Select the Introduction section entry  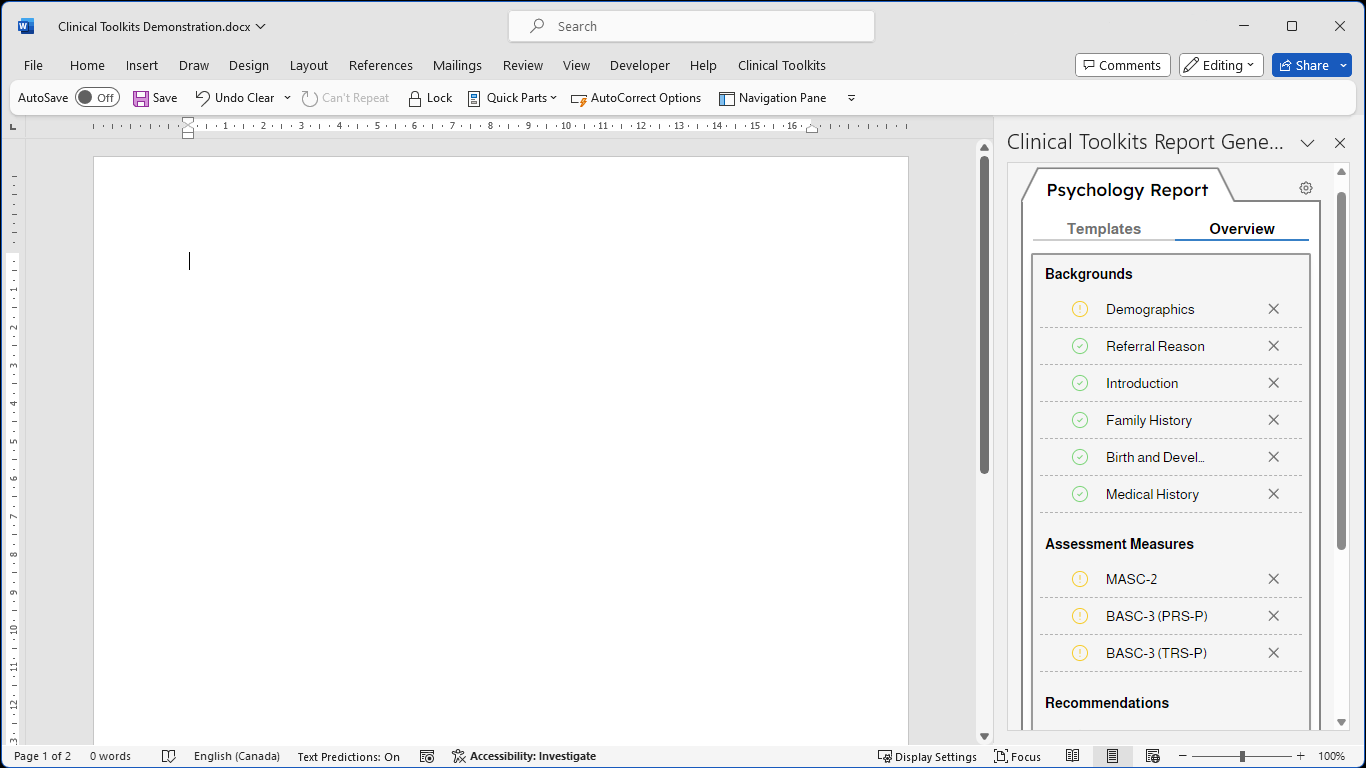coord(1142,383)
